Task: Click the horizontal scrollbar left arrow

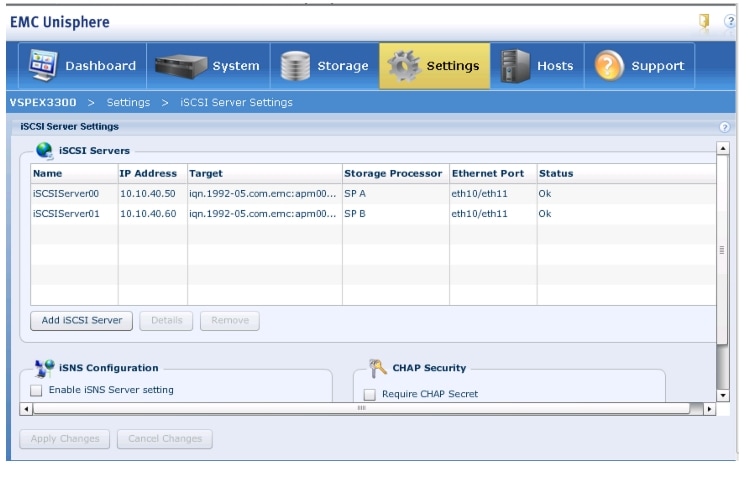Action: tap(26, 409)
